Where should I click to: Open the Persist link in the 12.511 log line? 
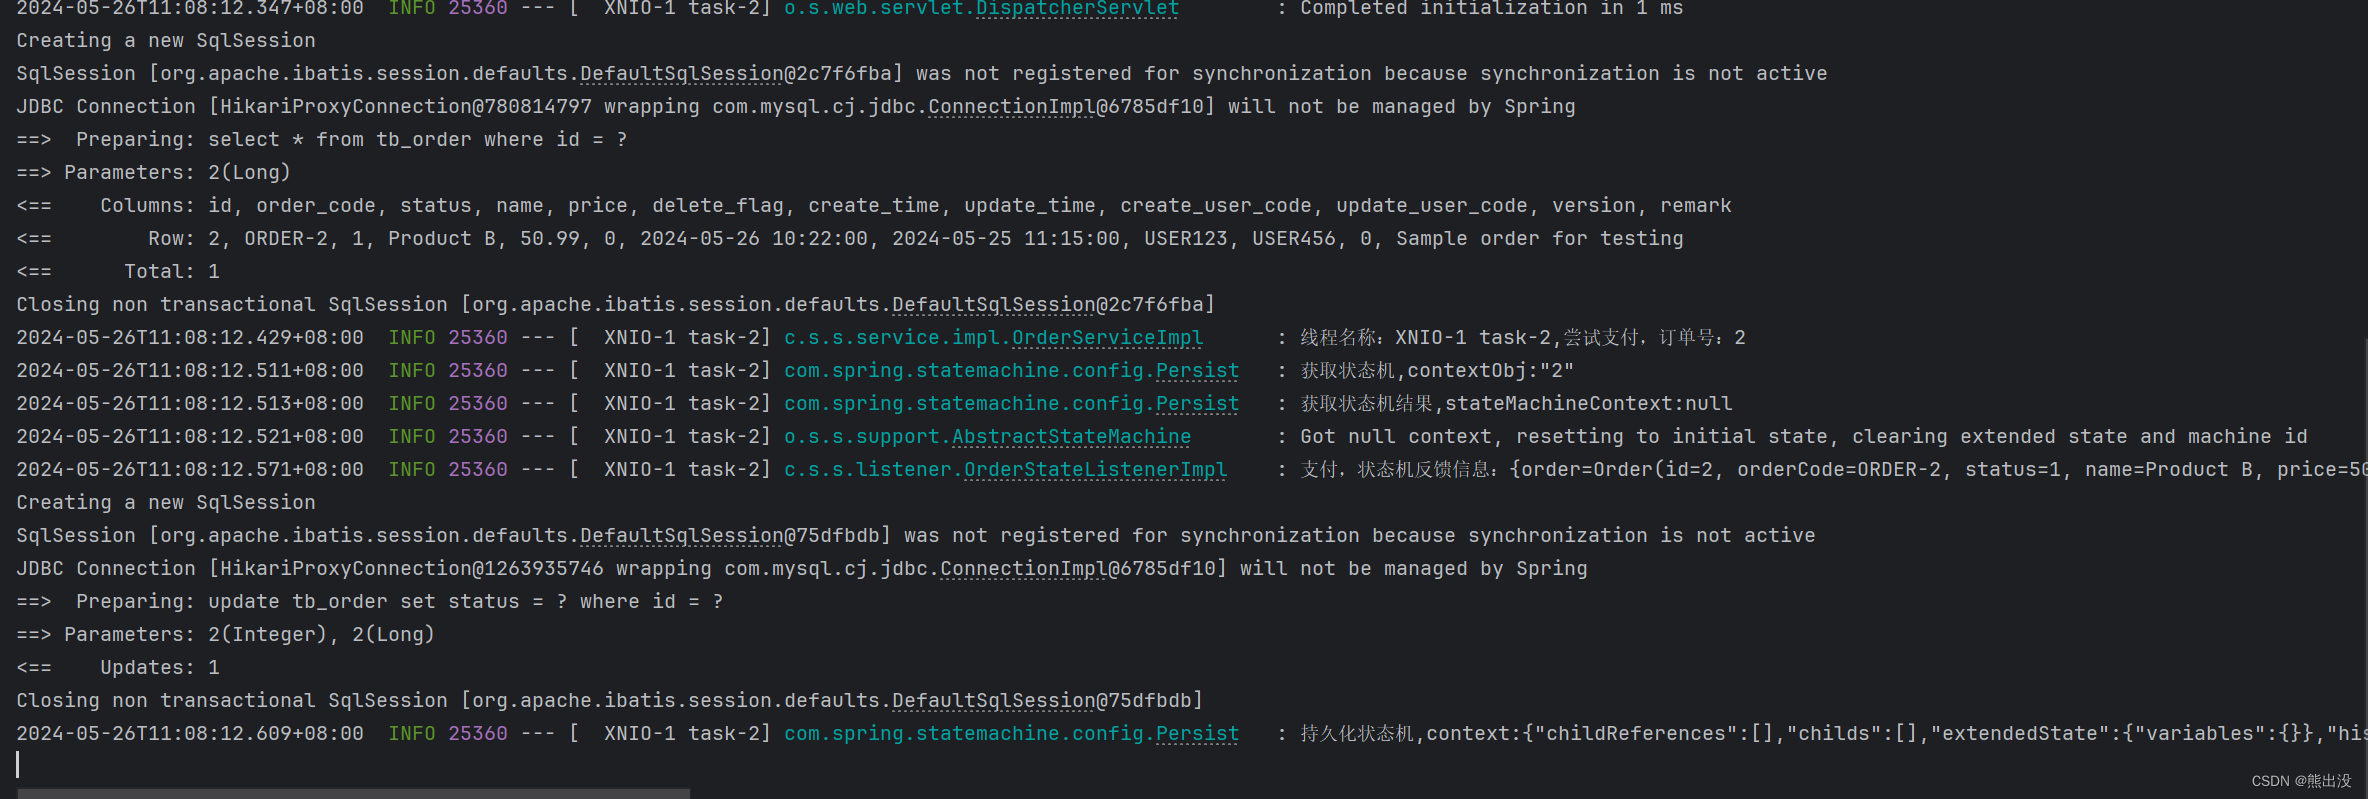[1197, 371]
